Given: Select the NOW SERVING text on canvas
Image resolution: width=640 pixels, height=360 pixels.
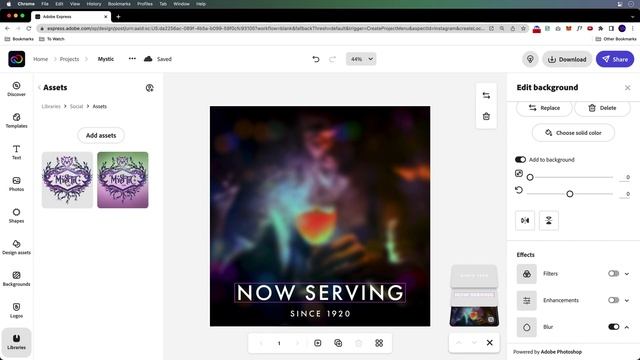Looking at the screenshot, I should (320, 293).
